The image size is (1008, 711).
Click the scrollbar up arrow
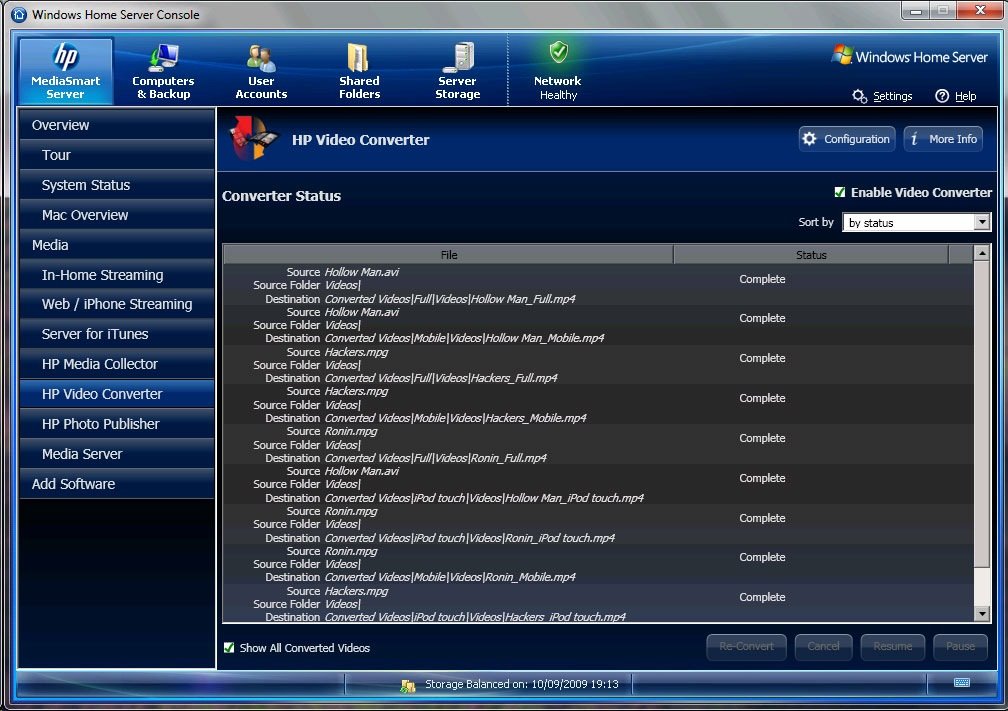tap(982, 253)
